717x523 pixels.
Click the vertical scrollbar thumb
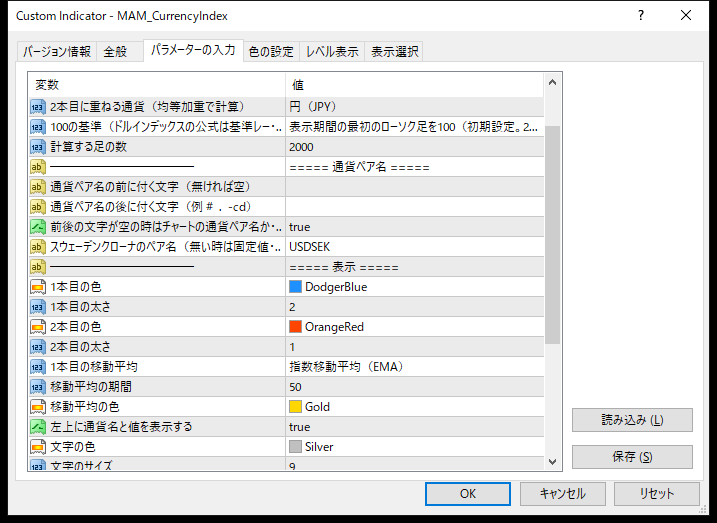(552, 235)
